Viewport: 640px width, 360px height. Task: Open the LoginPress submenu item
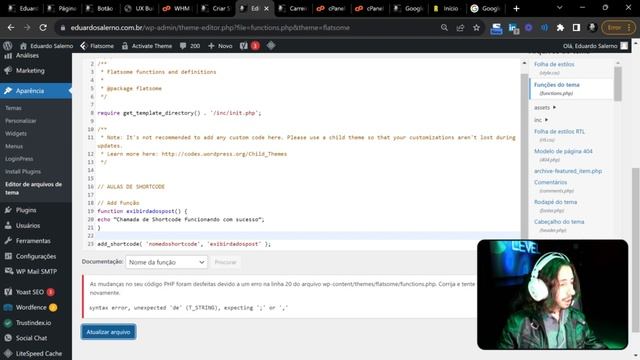click(x=19, y=159)
